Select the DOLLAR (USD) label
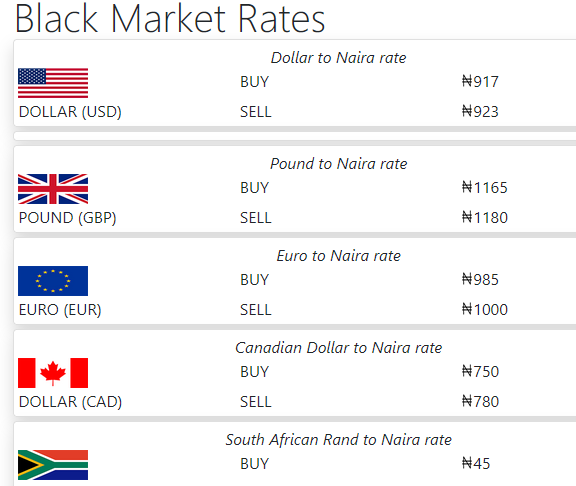Screen dimensions: 576x486 pos(70,112)
